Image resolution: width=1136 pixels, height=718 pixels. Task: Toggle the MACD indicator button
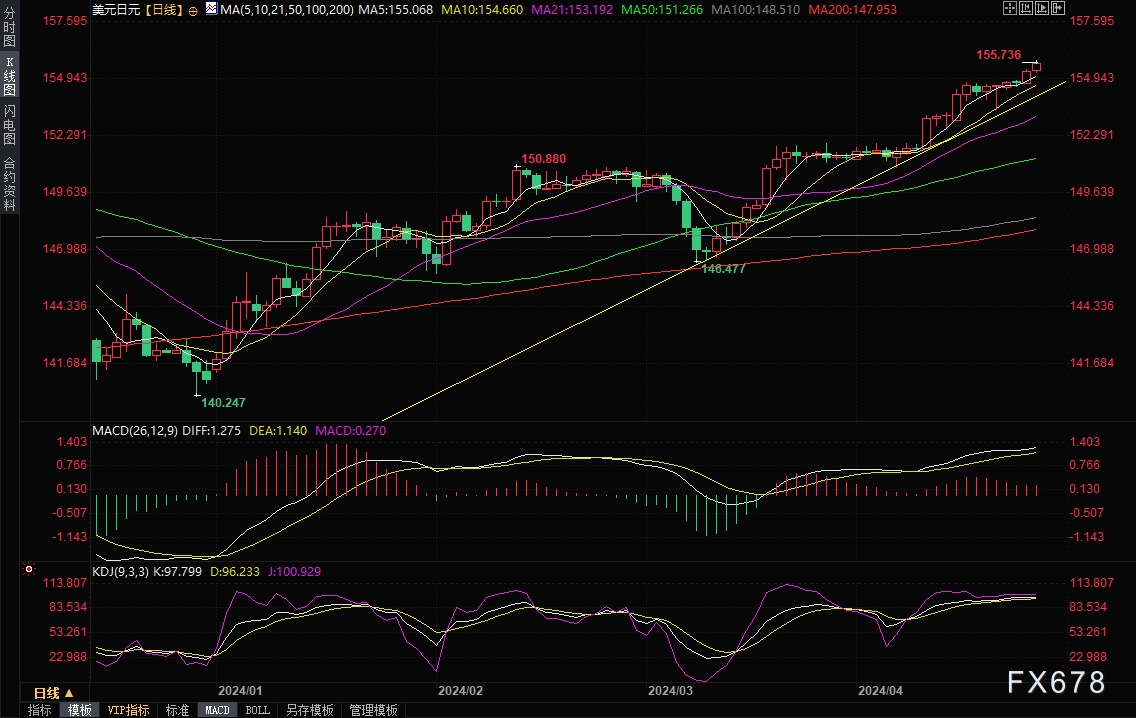(217, 710)
